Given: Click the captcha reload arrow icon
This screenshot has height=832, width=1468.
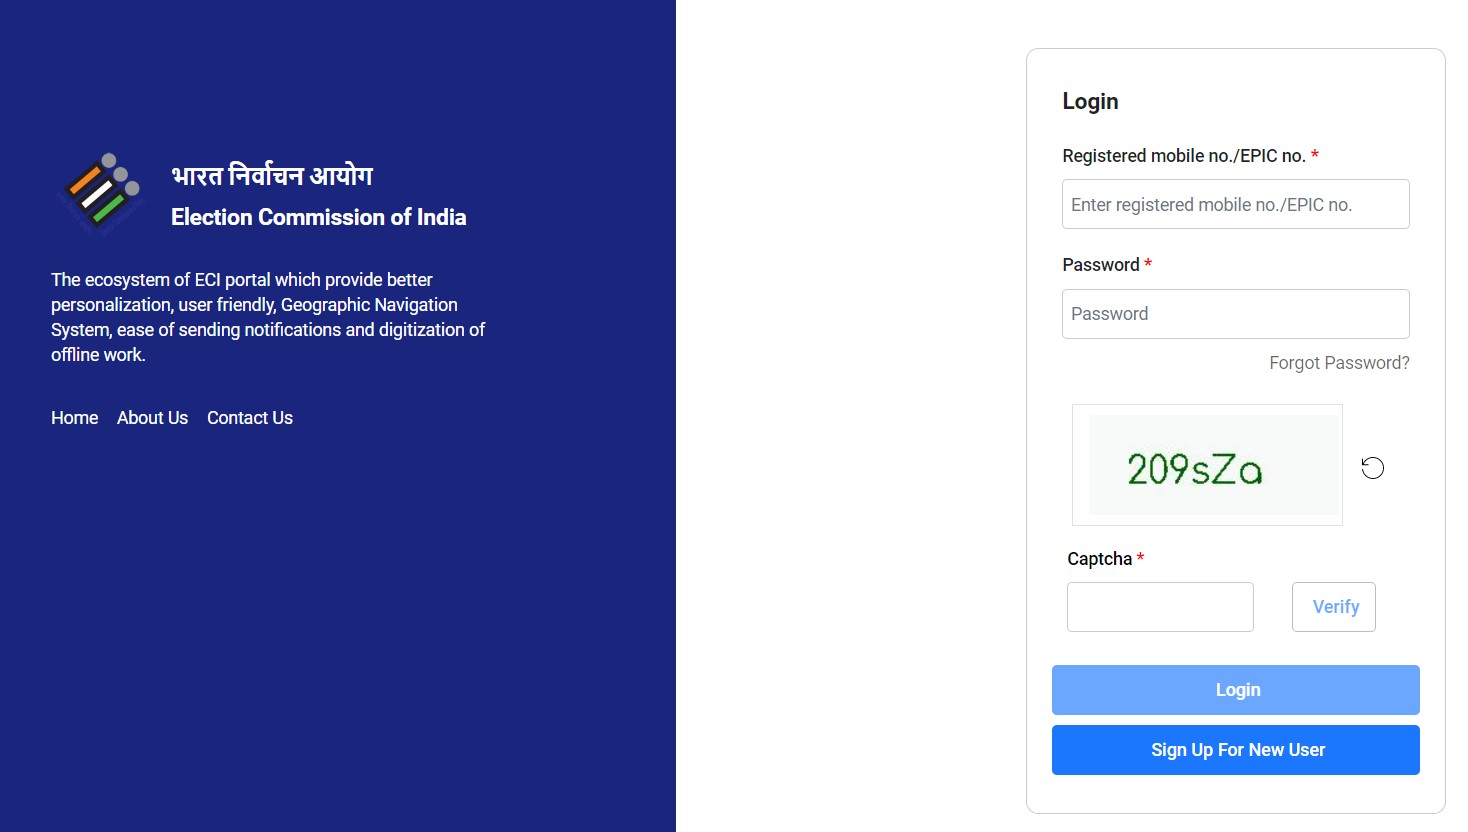Looking at the screenshot, I should [x=1372, y=467].
